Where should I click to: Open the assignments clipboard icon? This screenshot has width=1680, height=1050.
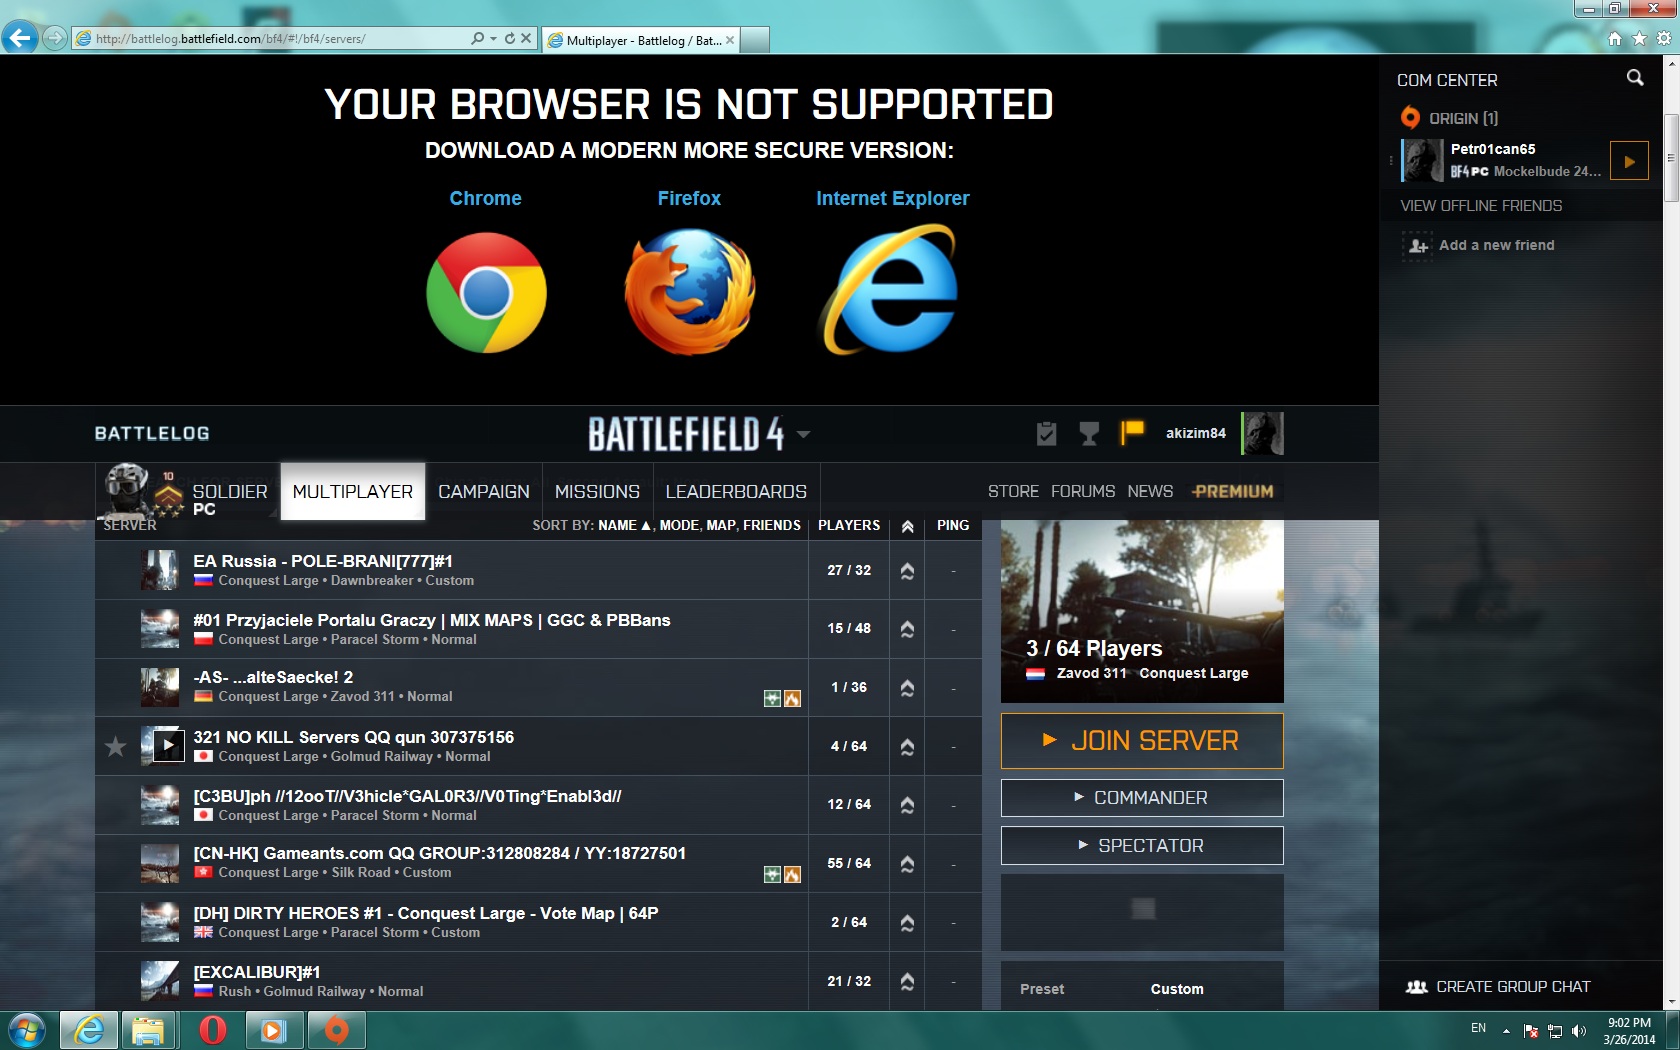(x=1046, y=433)
